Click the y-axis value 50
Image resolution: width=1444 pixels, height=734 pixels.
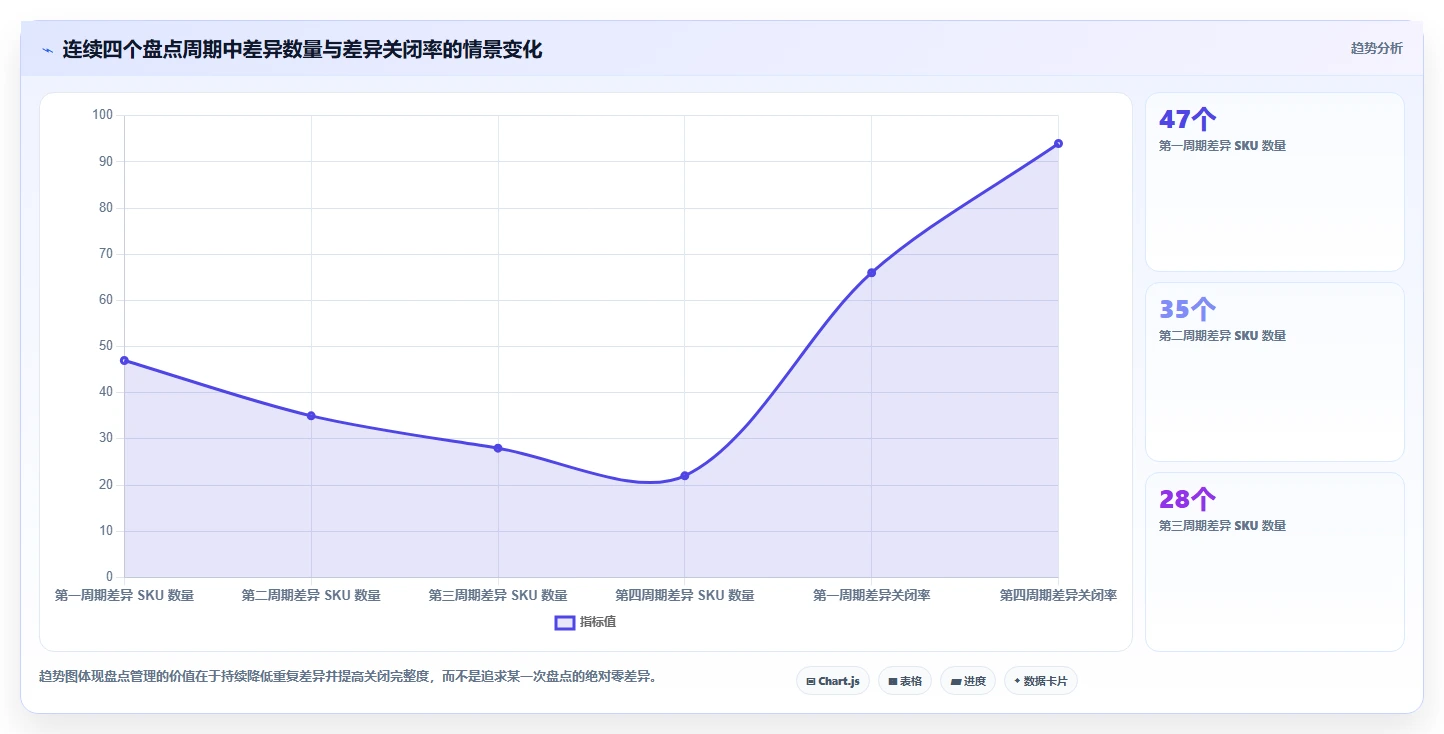coord(106,346)
